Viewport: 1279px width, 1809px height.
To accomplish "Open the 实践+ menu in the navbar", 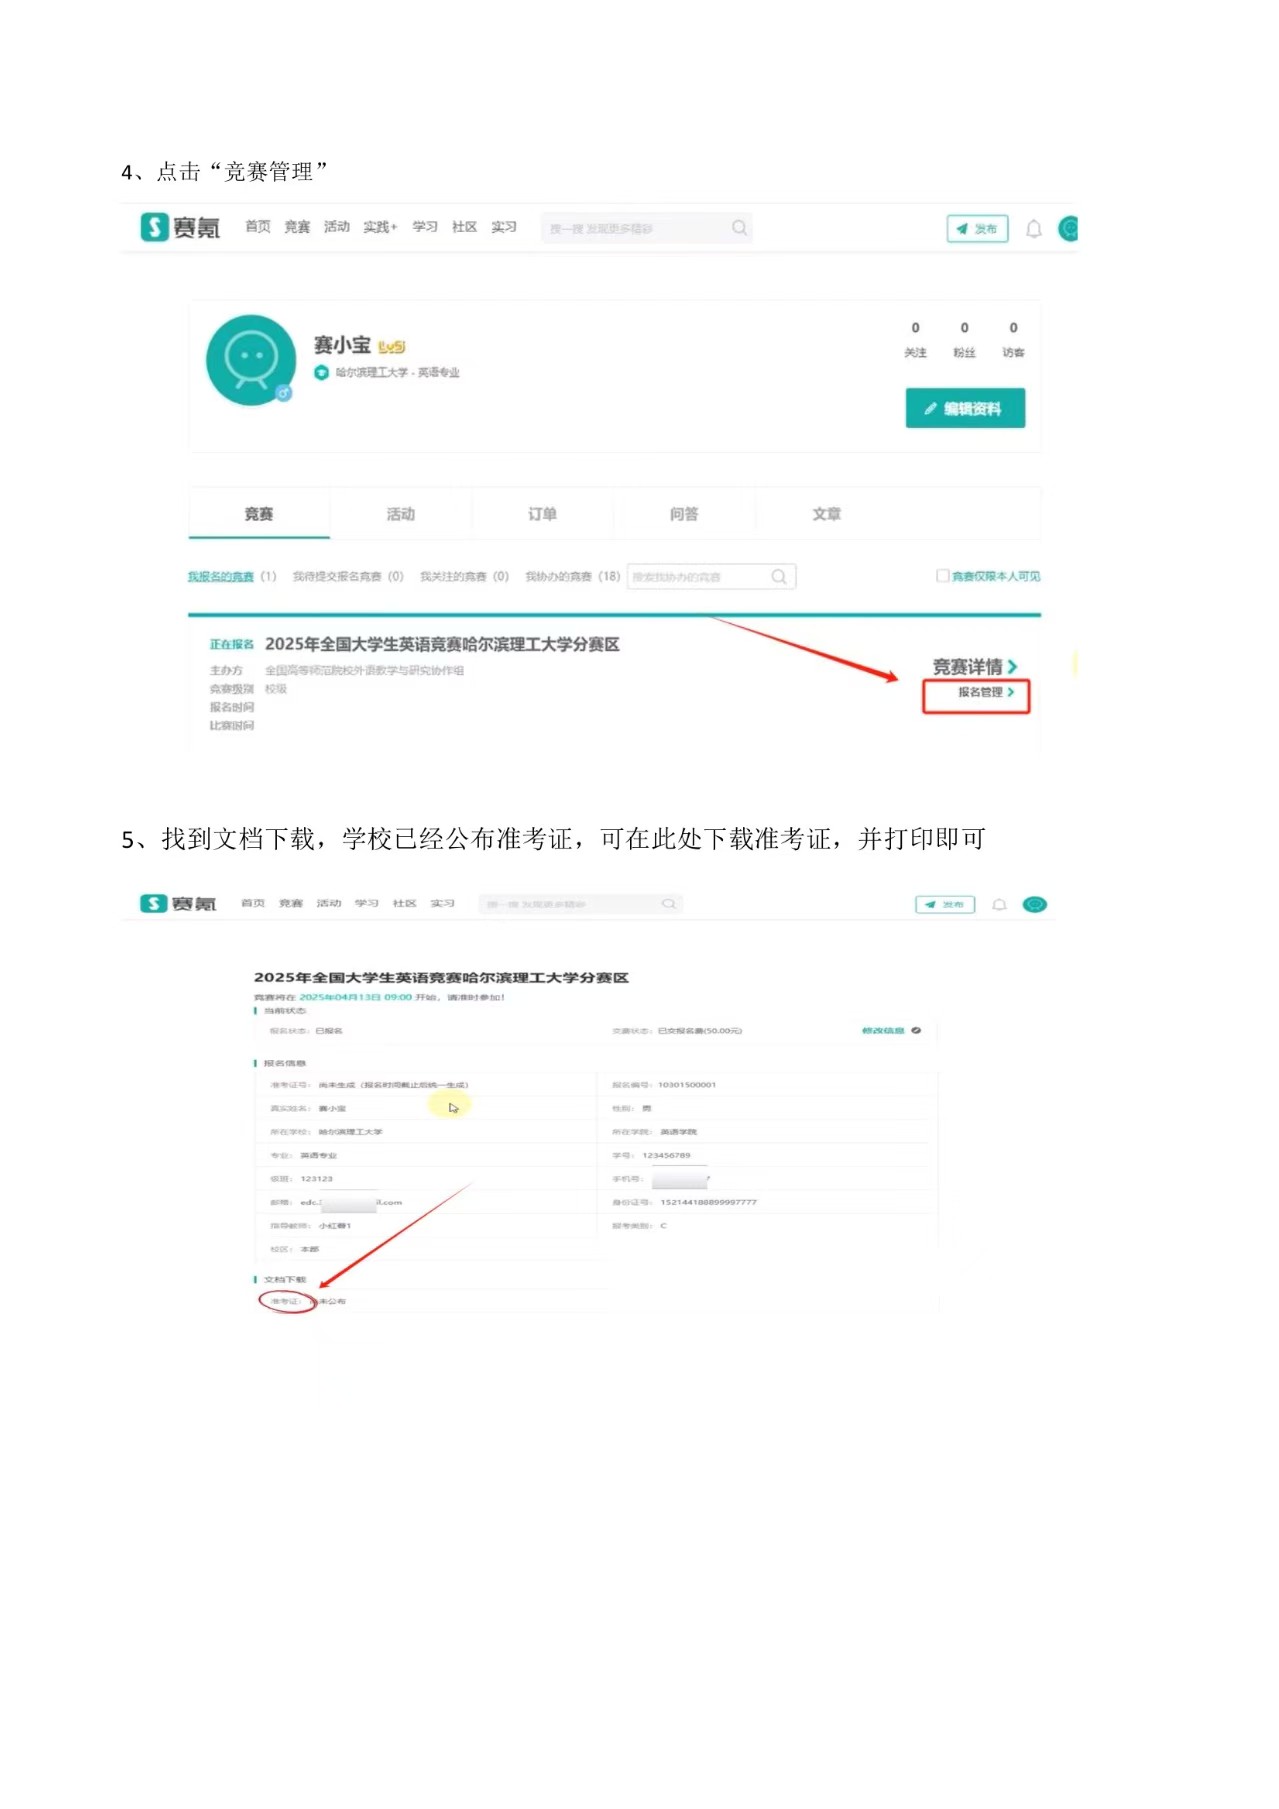I will (380, 227).
